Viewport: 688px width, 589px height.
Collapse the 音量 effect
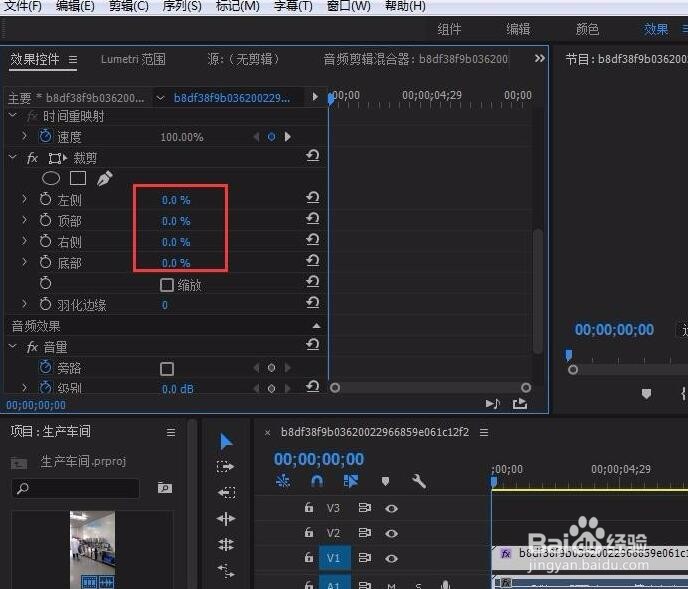pyautogui.click(x=13, y=346)
